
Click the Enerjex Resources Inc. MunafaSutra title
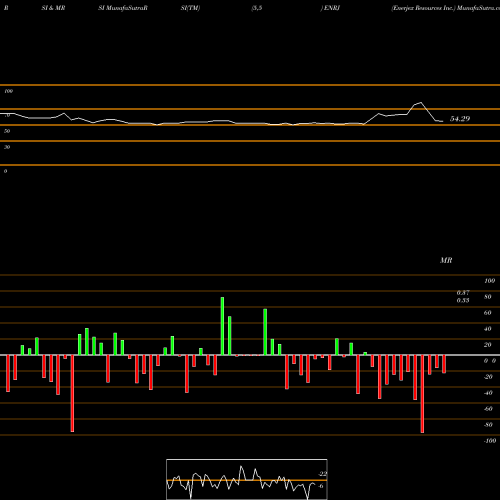point(446,8)
